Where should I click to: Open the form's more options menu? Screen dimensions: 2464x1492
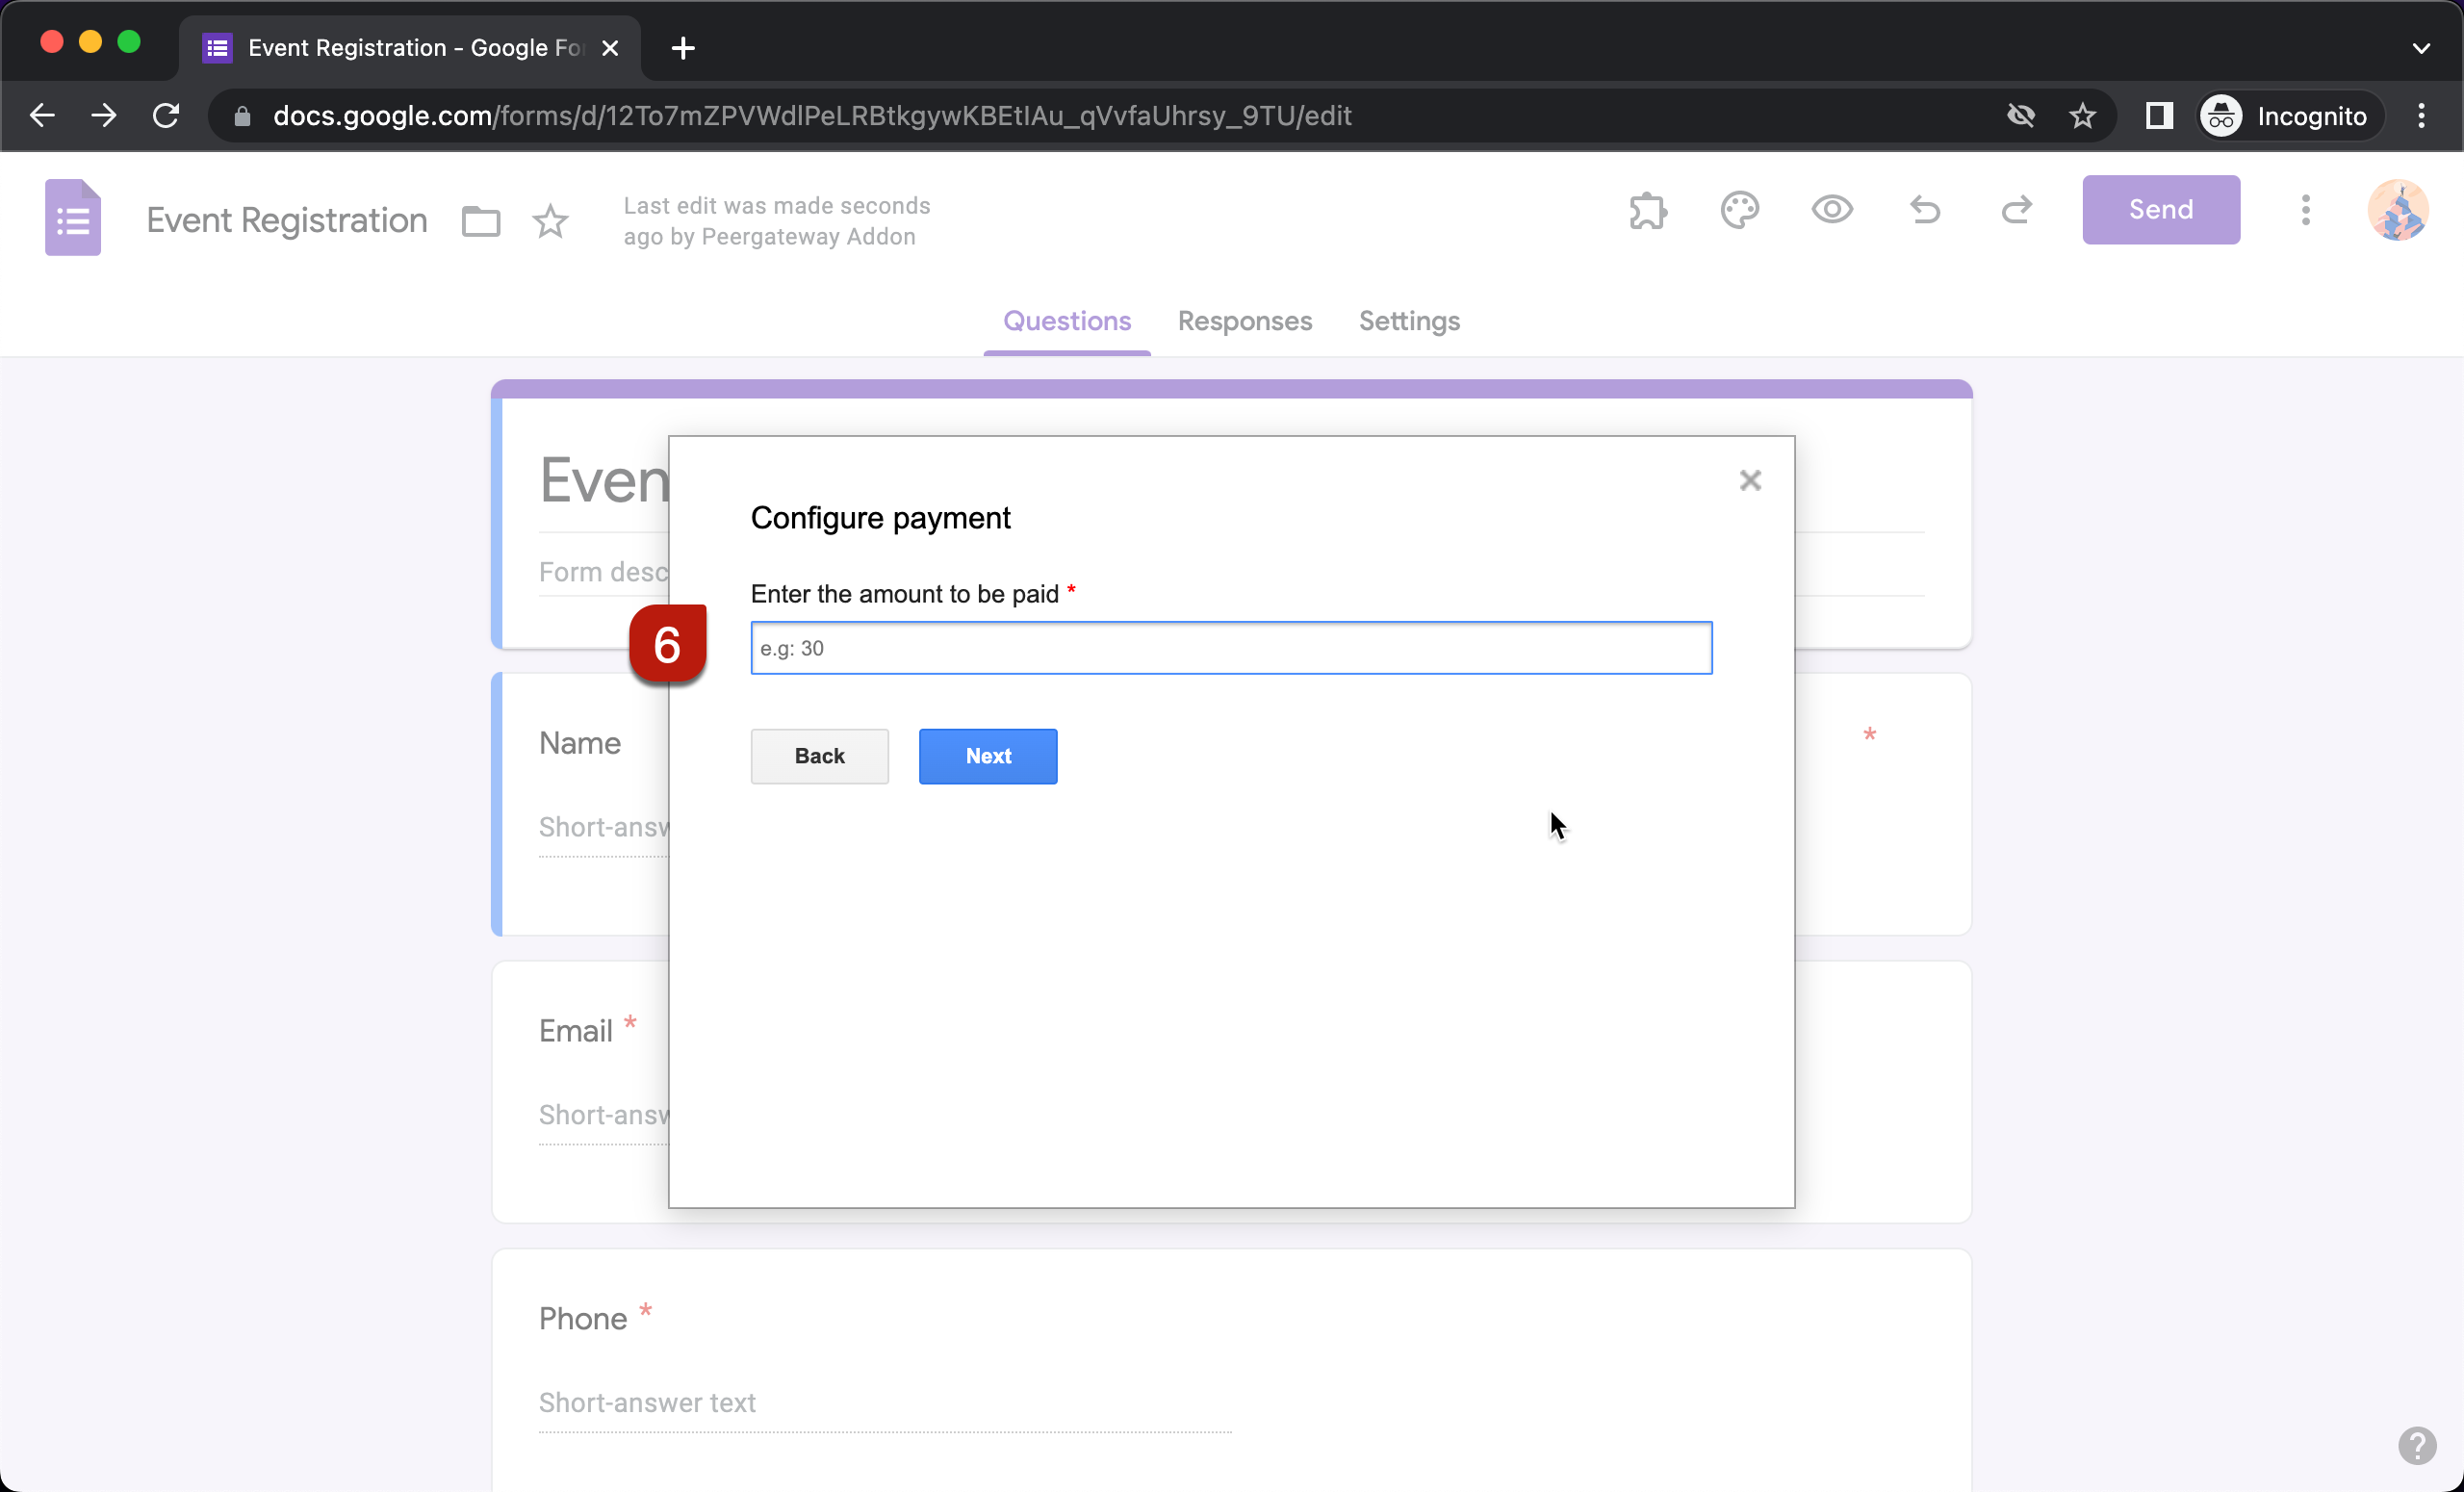[2305, 210]
